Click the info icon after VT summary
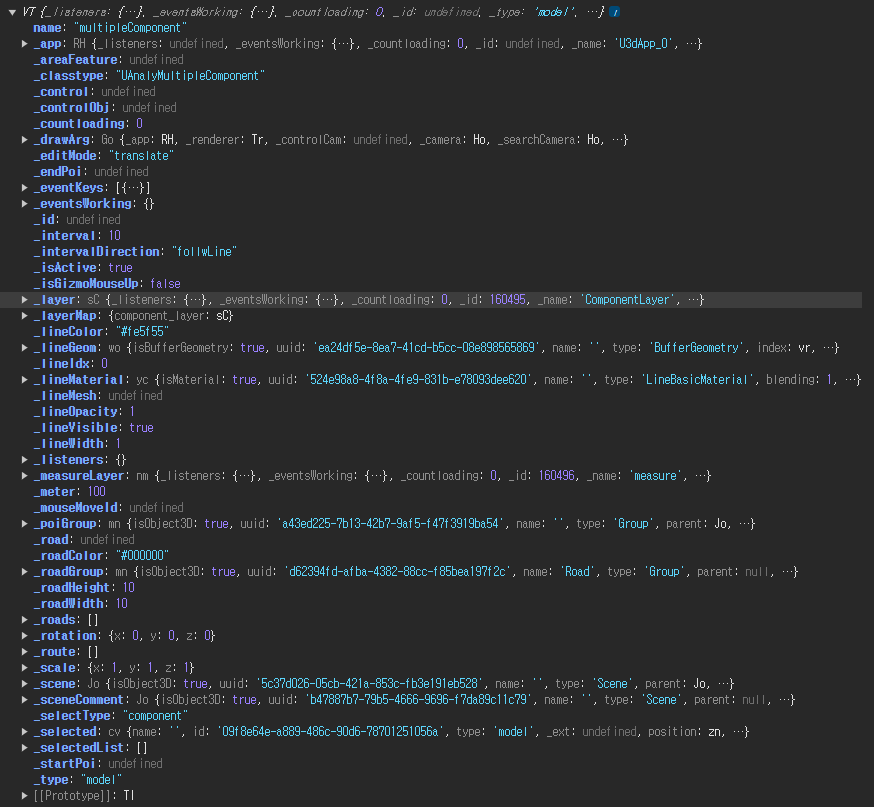Viewport: 874px width, 807px height. [614, 12]
